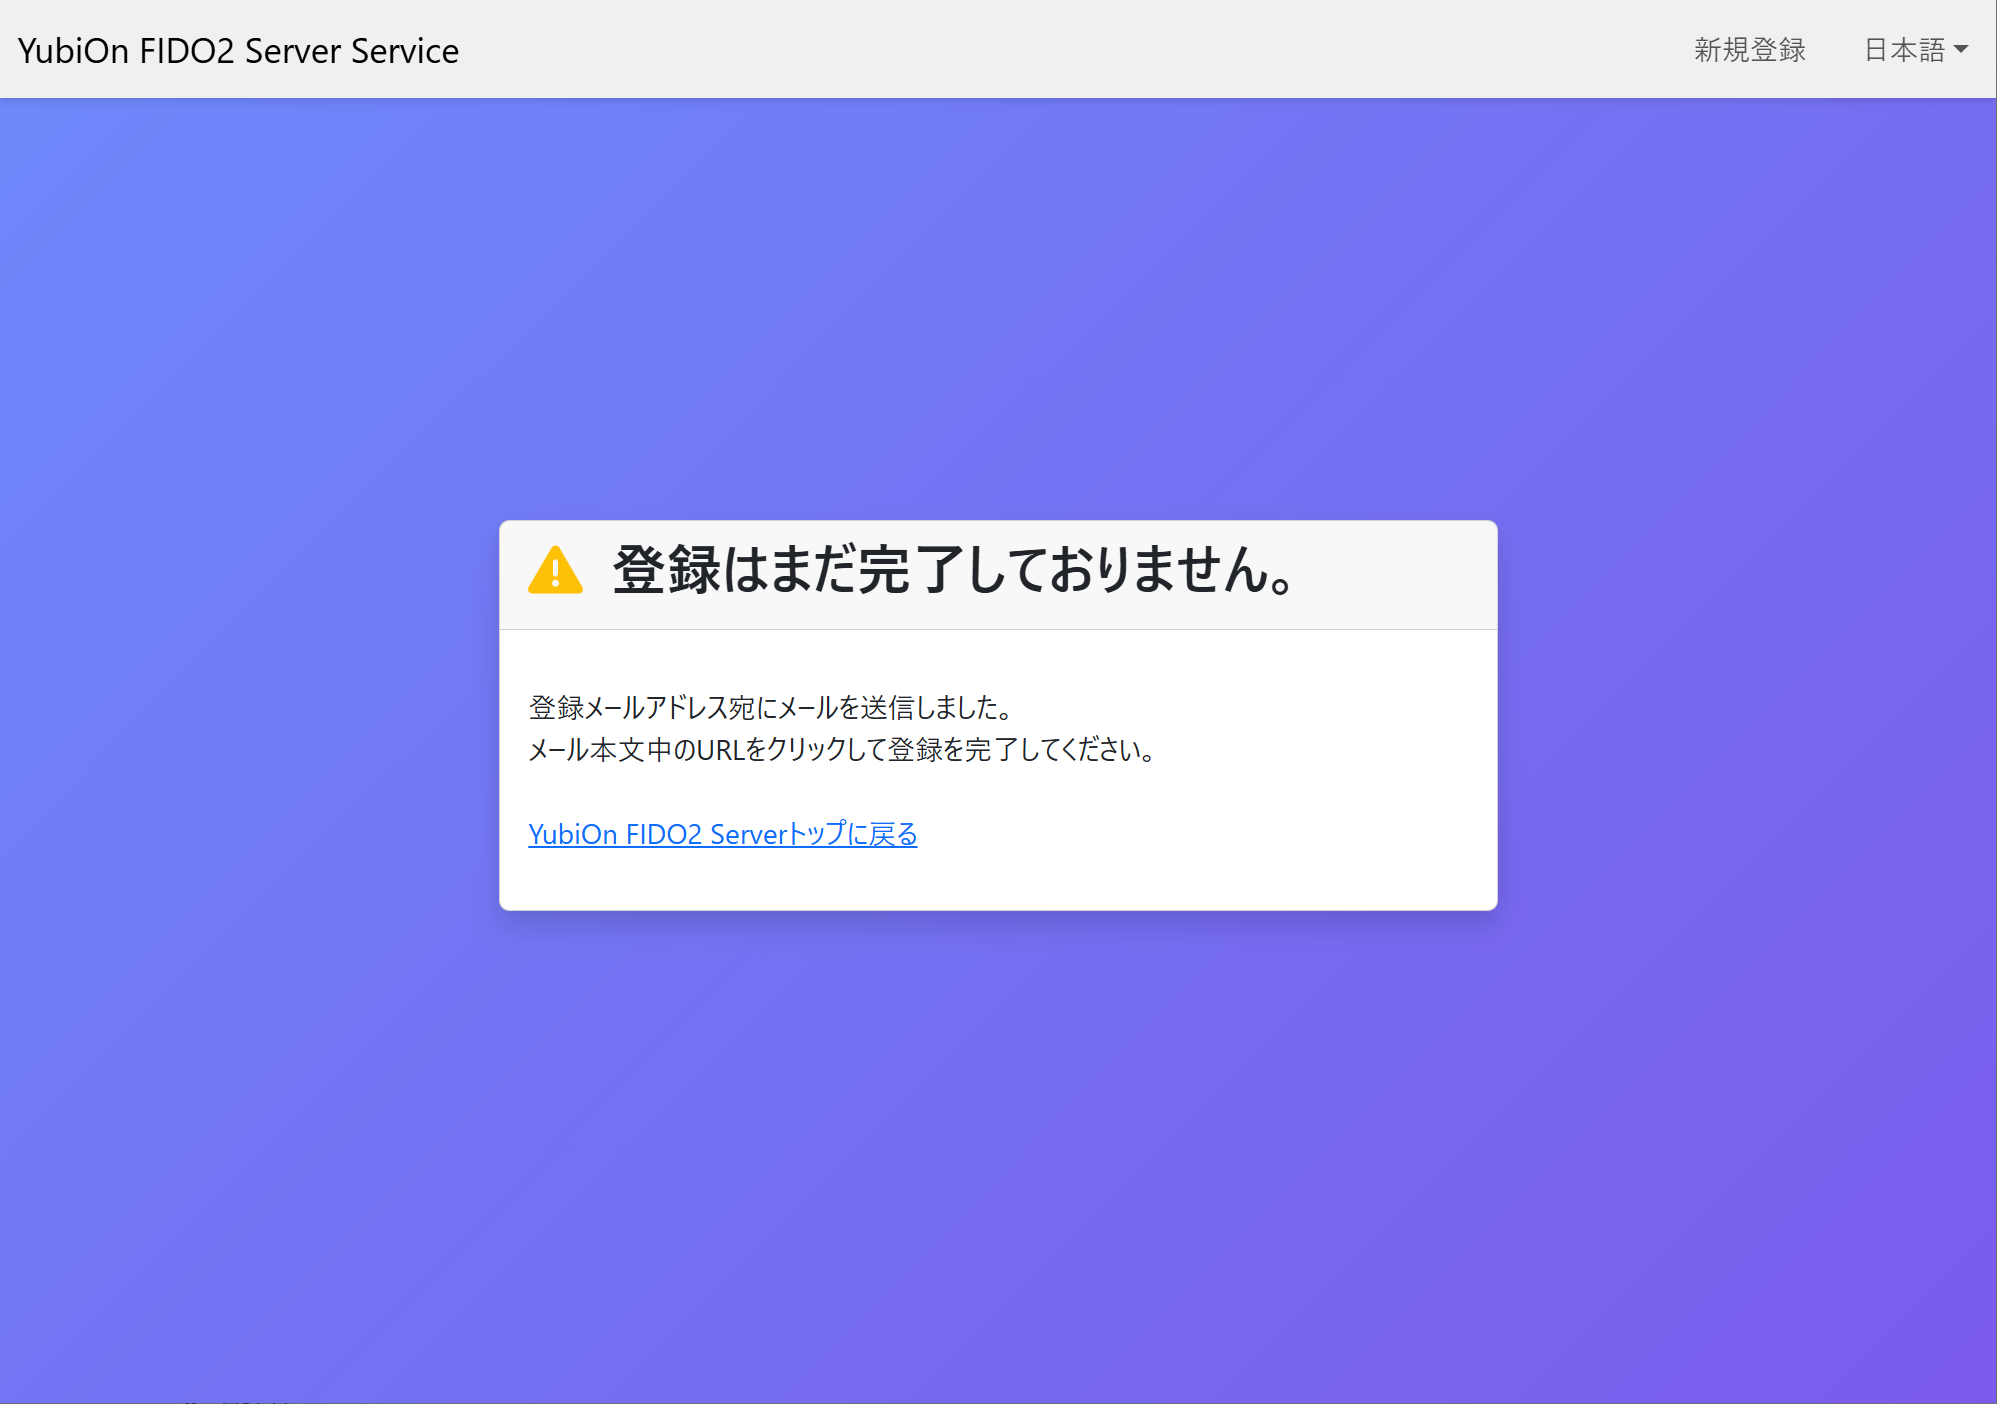Click the yellow warning triangle icon
The image size is (1997, 1404).
tap(555, 570)
